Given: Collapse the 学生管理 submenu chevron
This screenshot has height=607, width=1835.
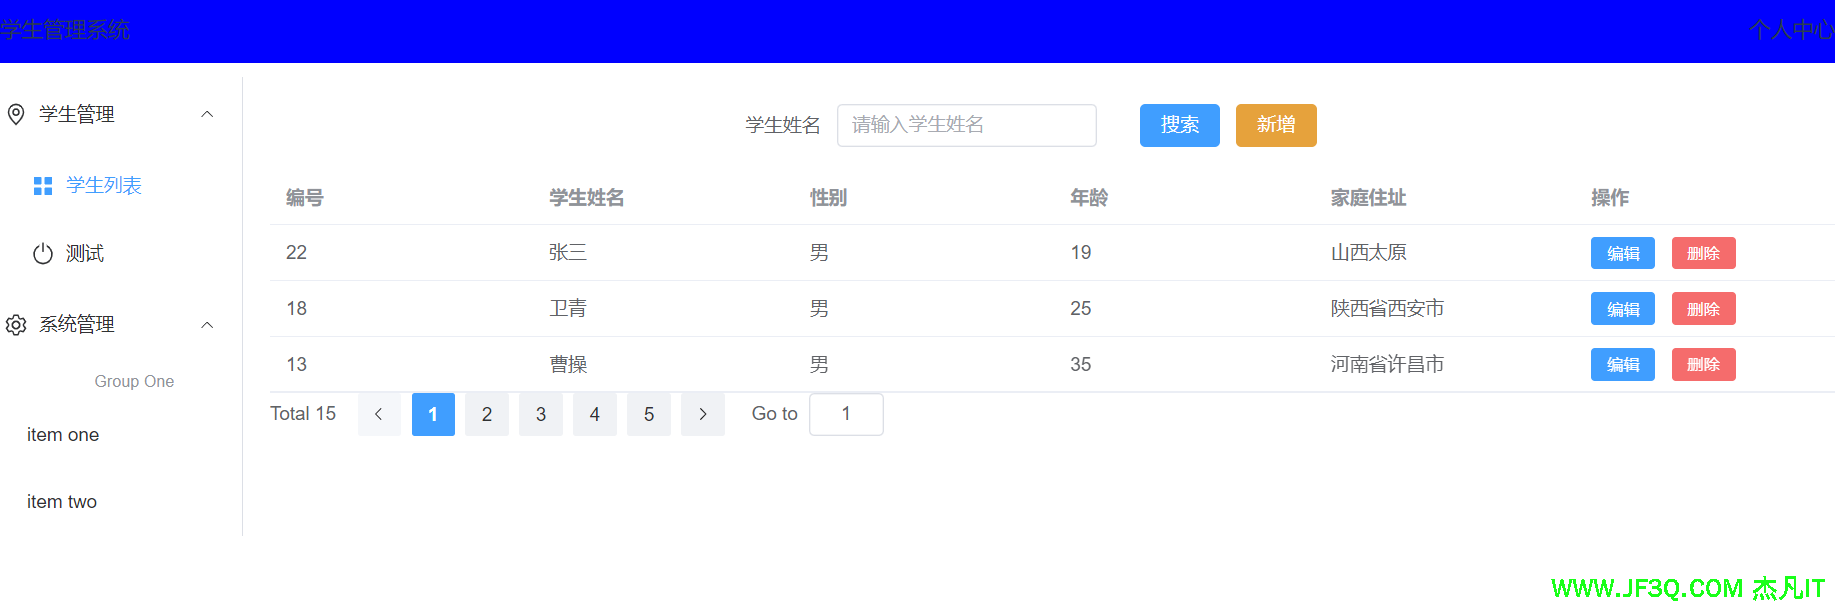Looking at the screenshot, I should pos(207,114).
